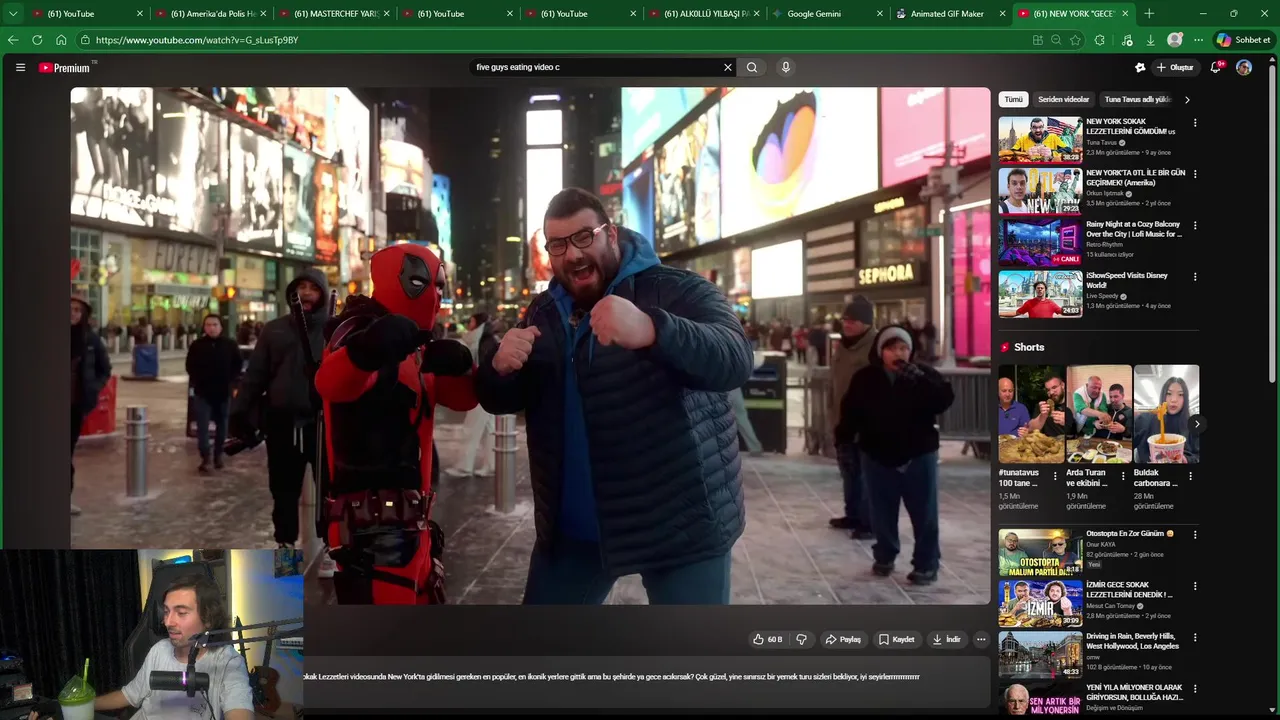Open YouTube notifications bell
The image size is (1280, 720).
(1216, 67)
